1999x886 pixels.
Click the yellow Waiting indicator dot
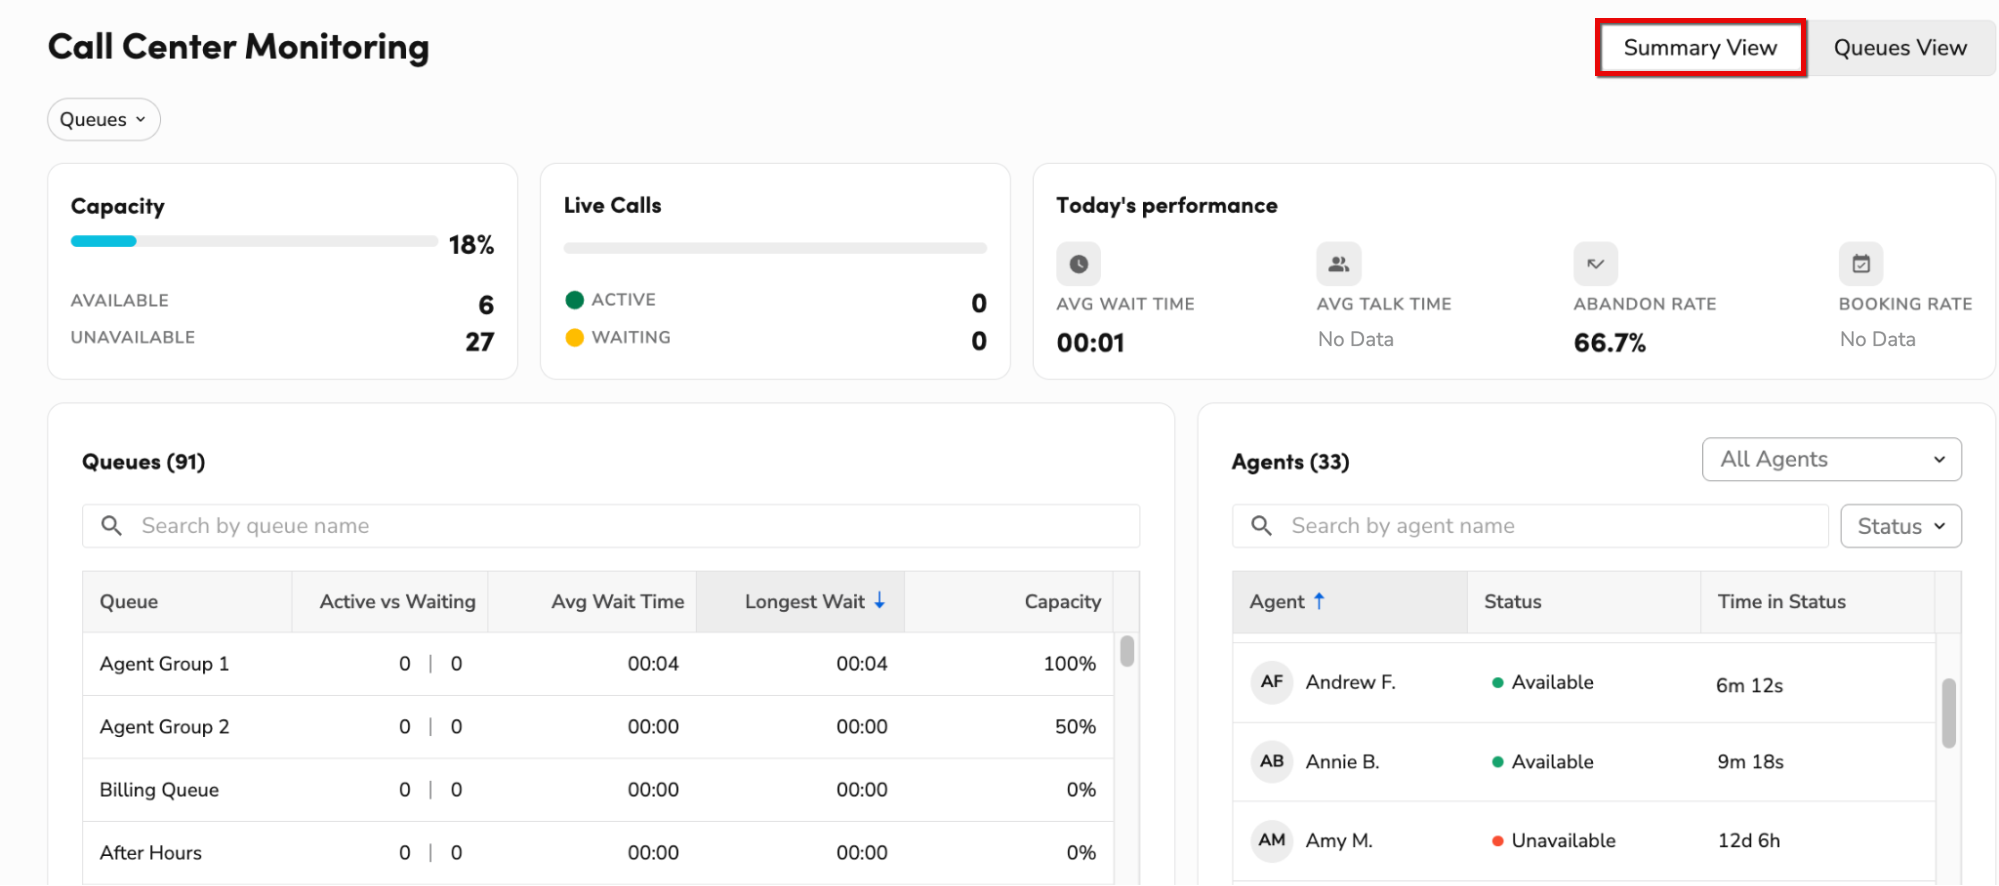click(x=574, y=338)
